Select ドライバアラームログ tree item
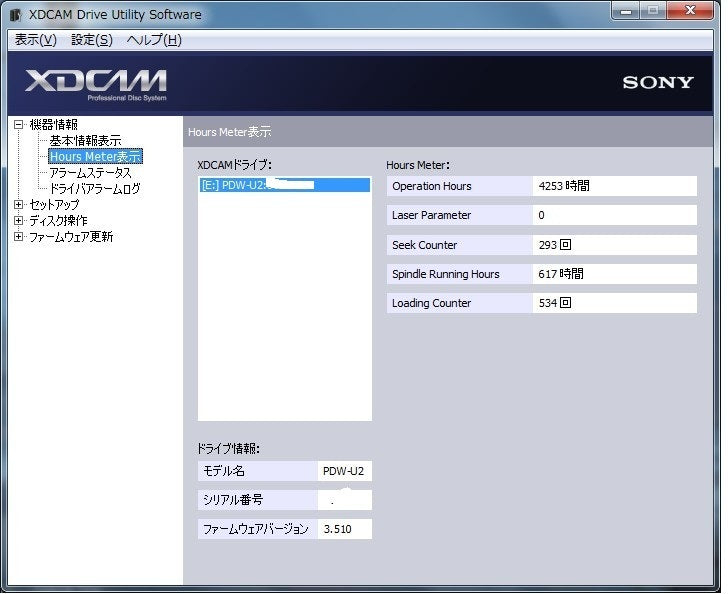The width and height of the screenshot is (728, 594). coord(95,189)
